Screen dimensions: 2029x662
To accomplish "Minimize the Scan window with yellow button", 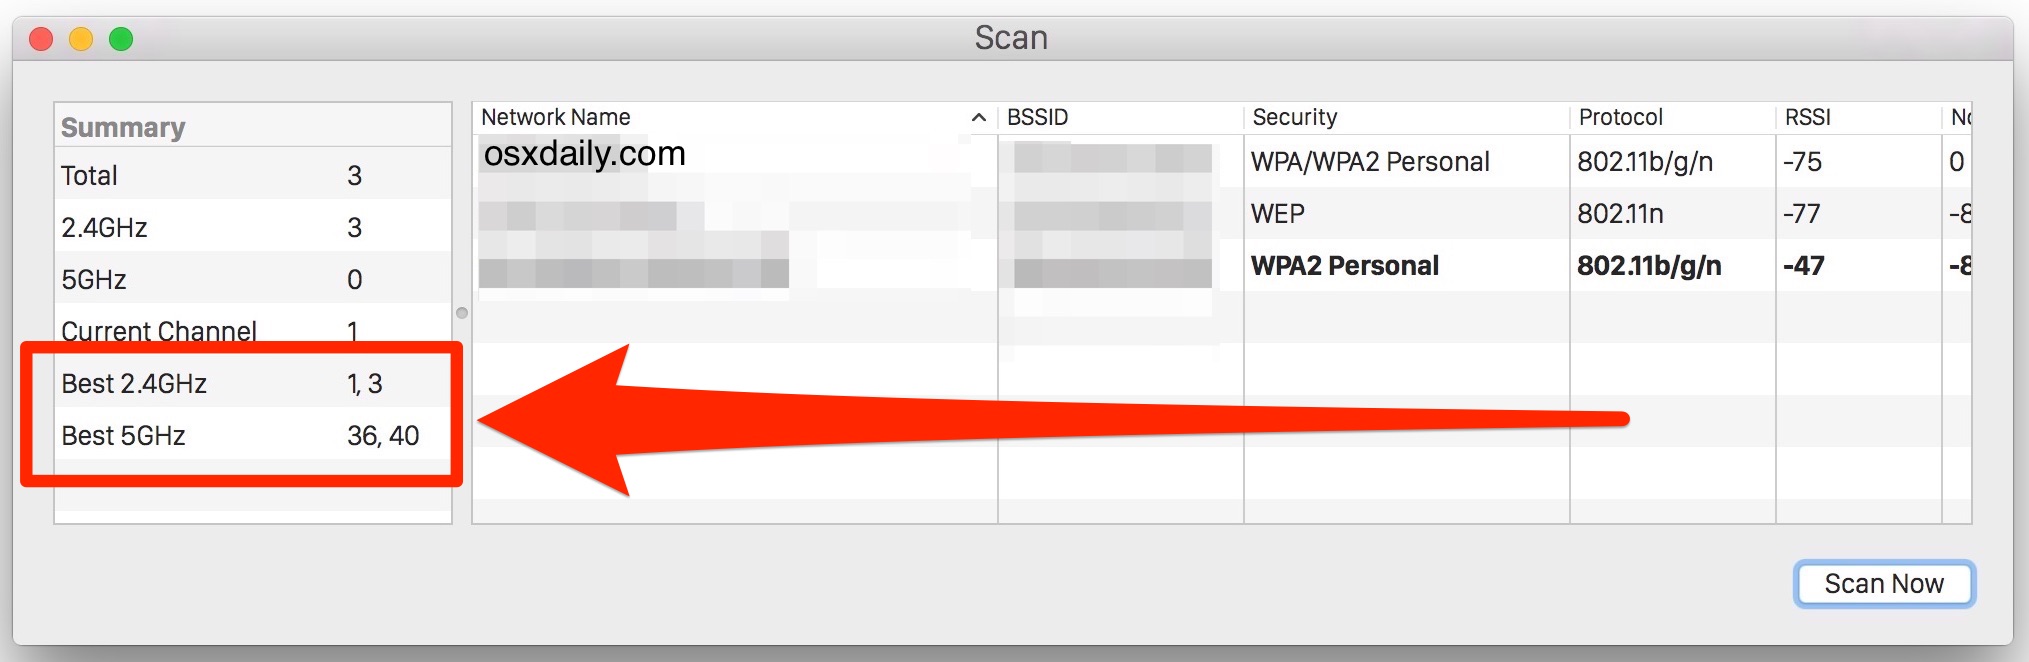I will tap(81, 39).
